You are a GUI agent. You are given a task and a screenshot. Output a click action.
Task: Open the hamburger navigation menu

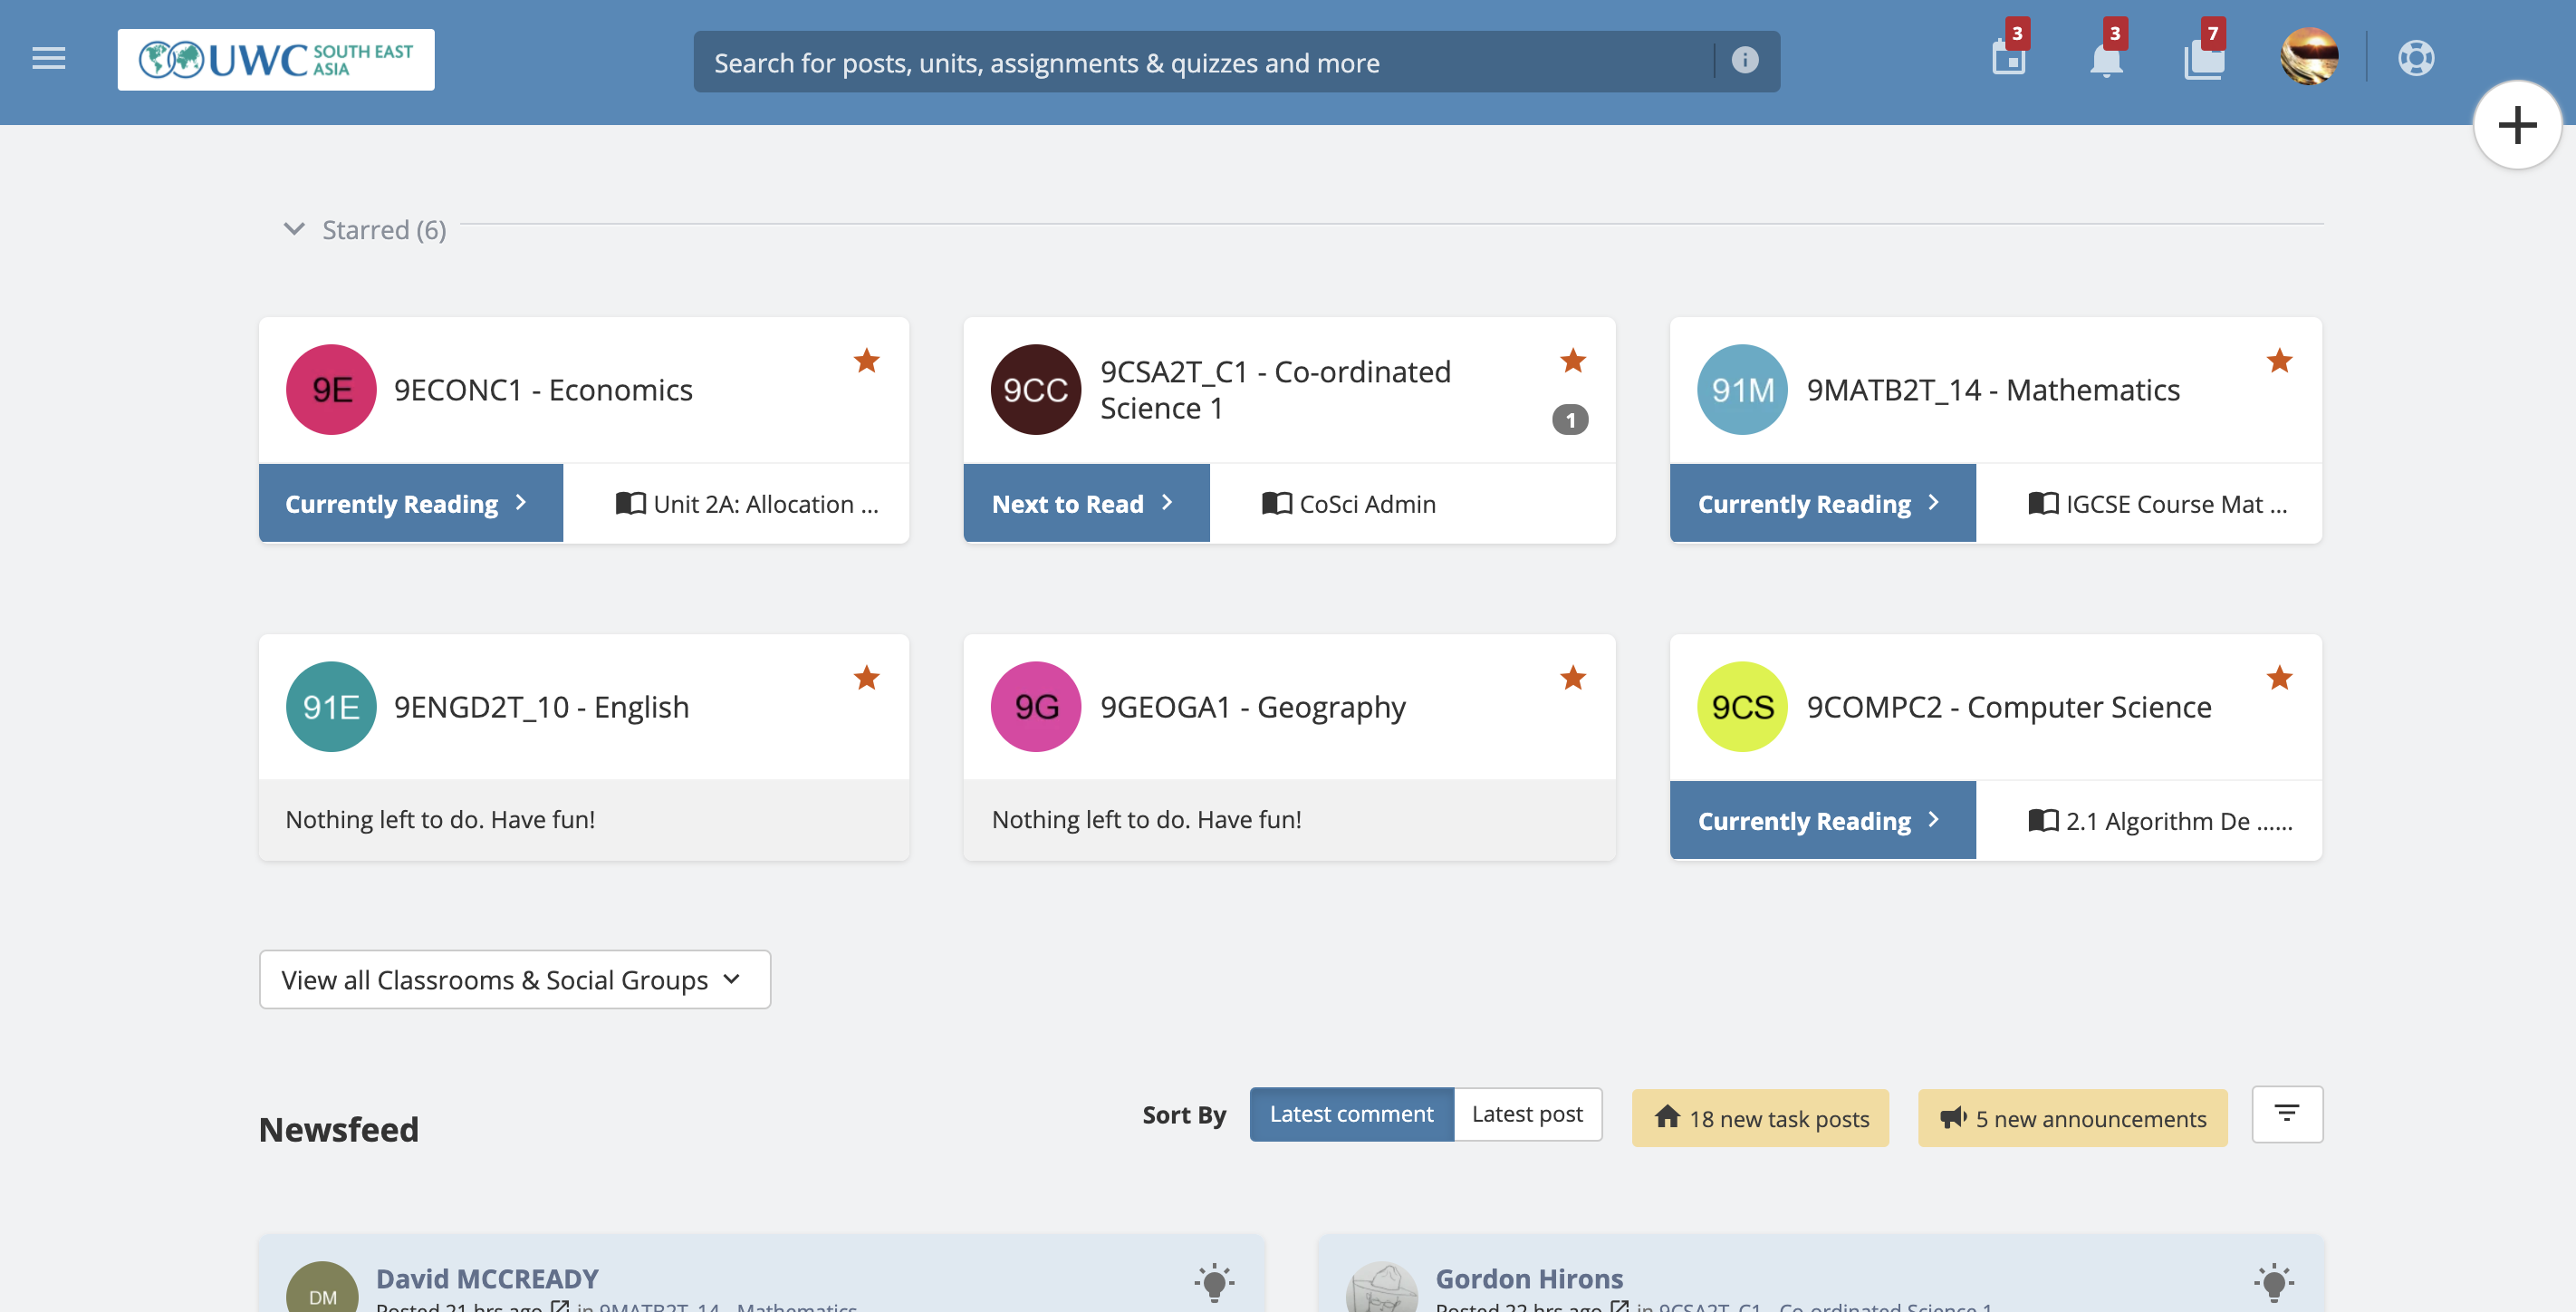coord(48,59)
